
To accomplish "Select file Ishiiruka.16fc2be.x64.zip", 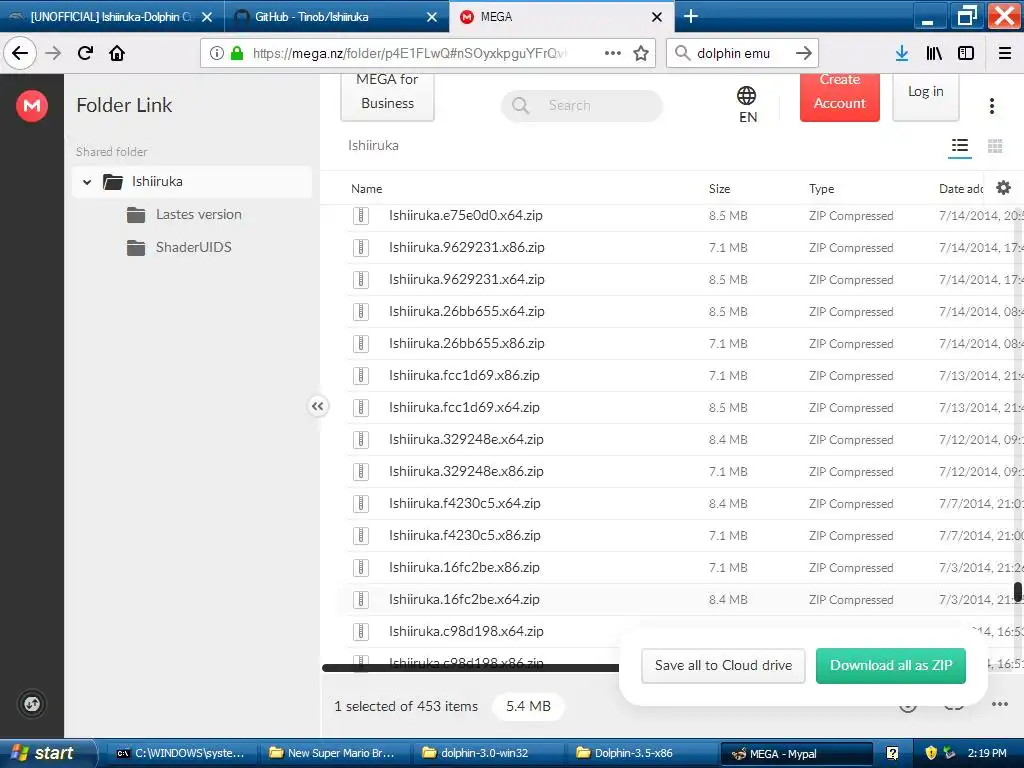I will pos(681,600).
